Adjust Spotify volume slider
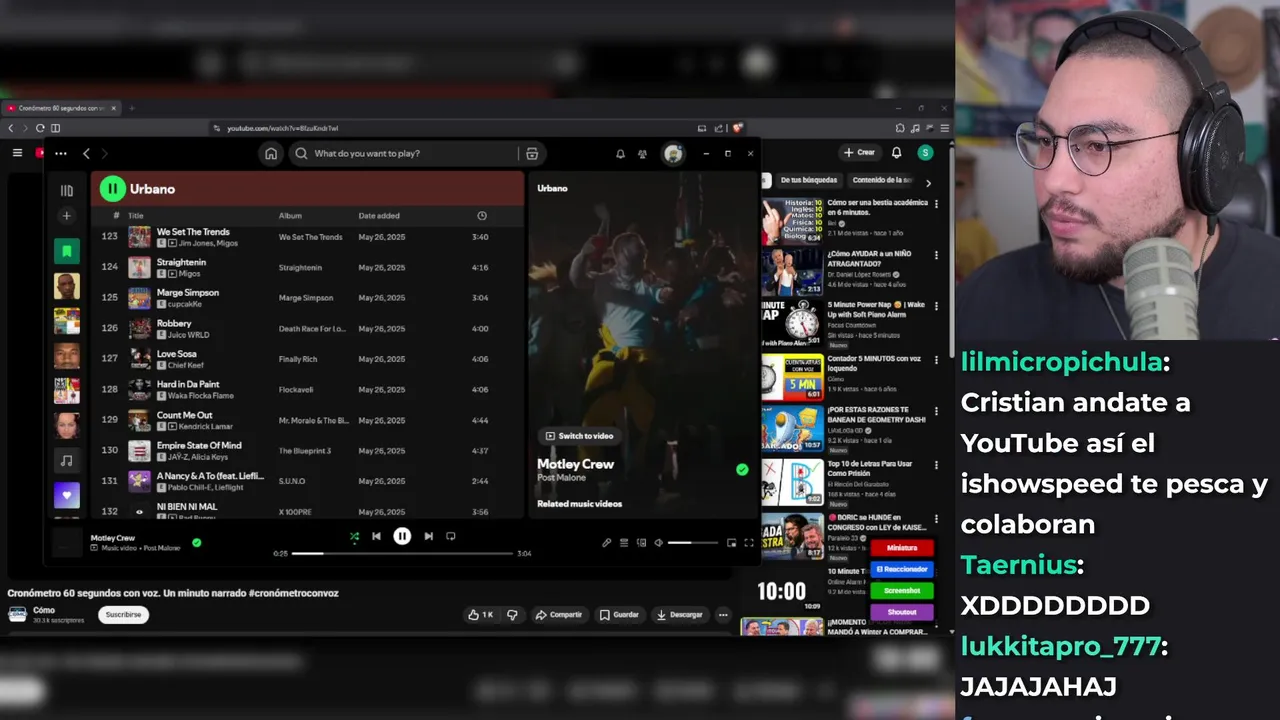Viewport: 1280px width, 720px height. [693, 543]
